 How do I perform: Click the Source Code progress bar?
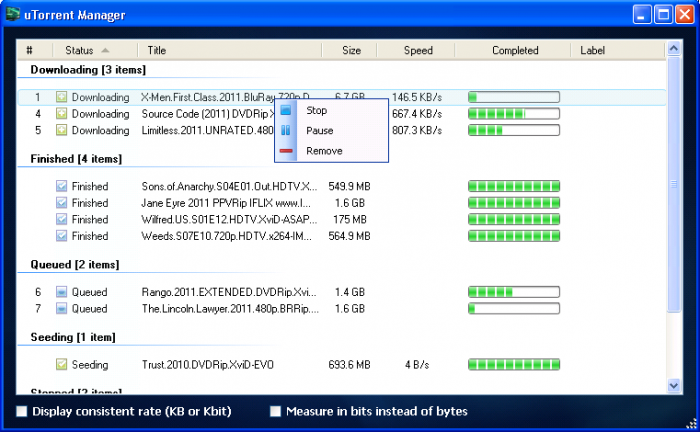point(514,113)
